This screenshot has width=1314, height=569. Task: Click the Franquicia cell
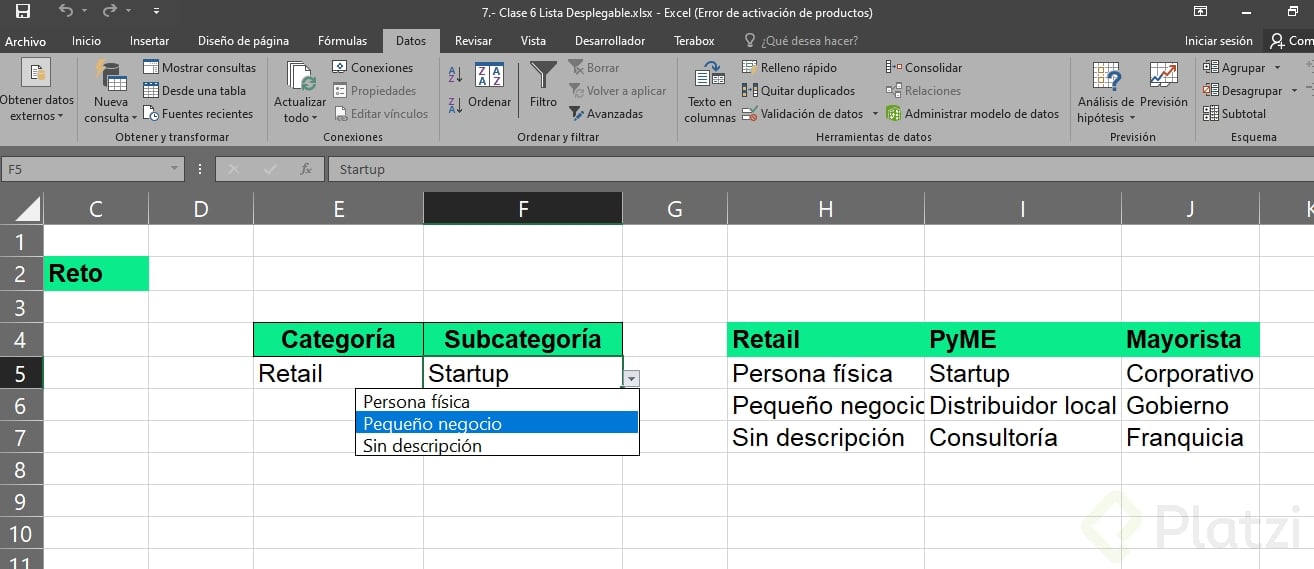1190,437
